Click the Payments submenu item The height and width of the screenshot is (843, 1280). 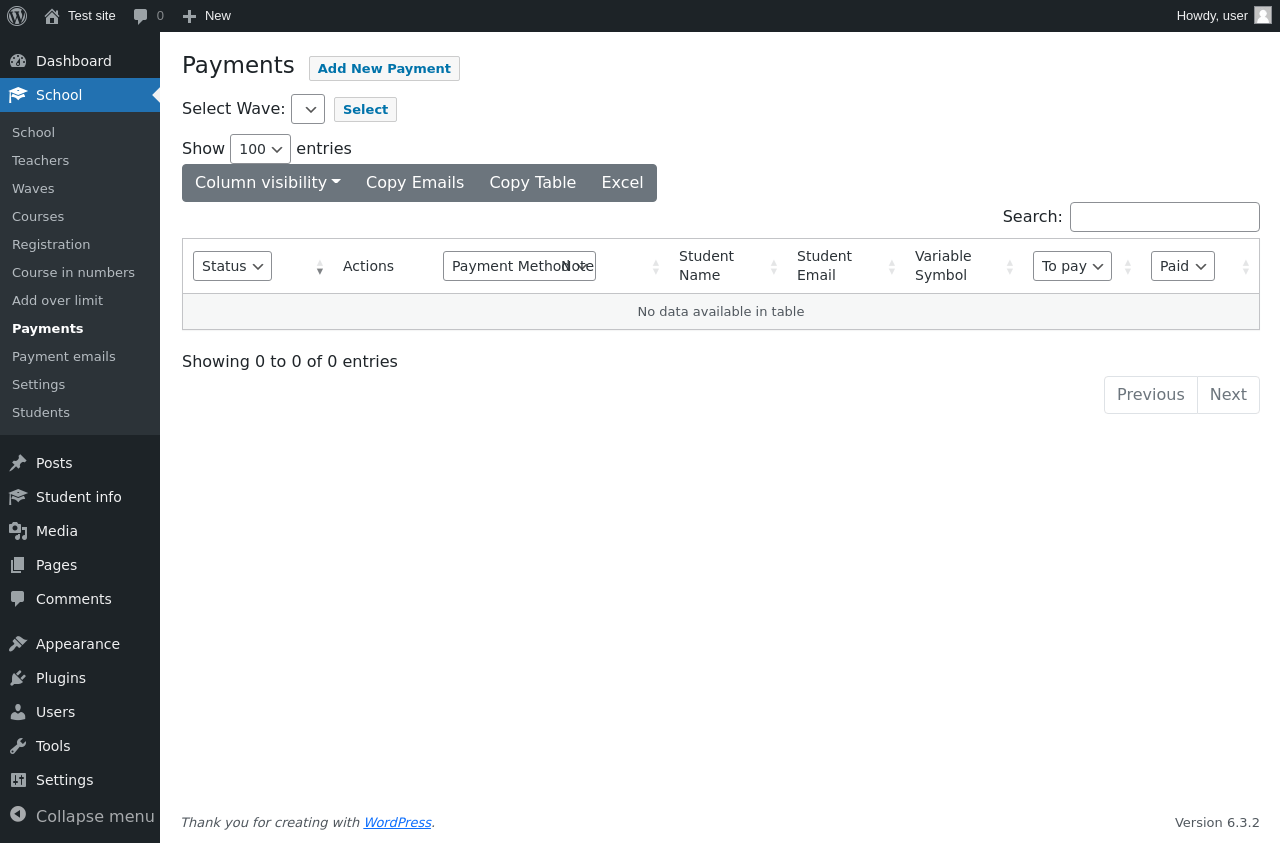pos(48,328)
